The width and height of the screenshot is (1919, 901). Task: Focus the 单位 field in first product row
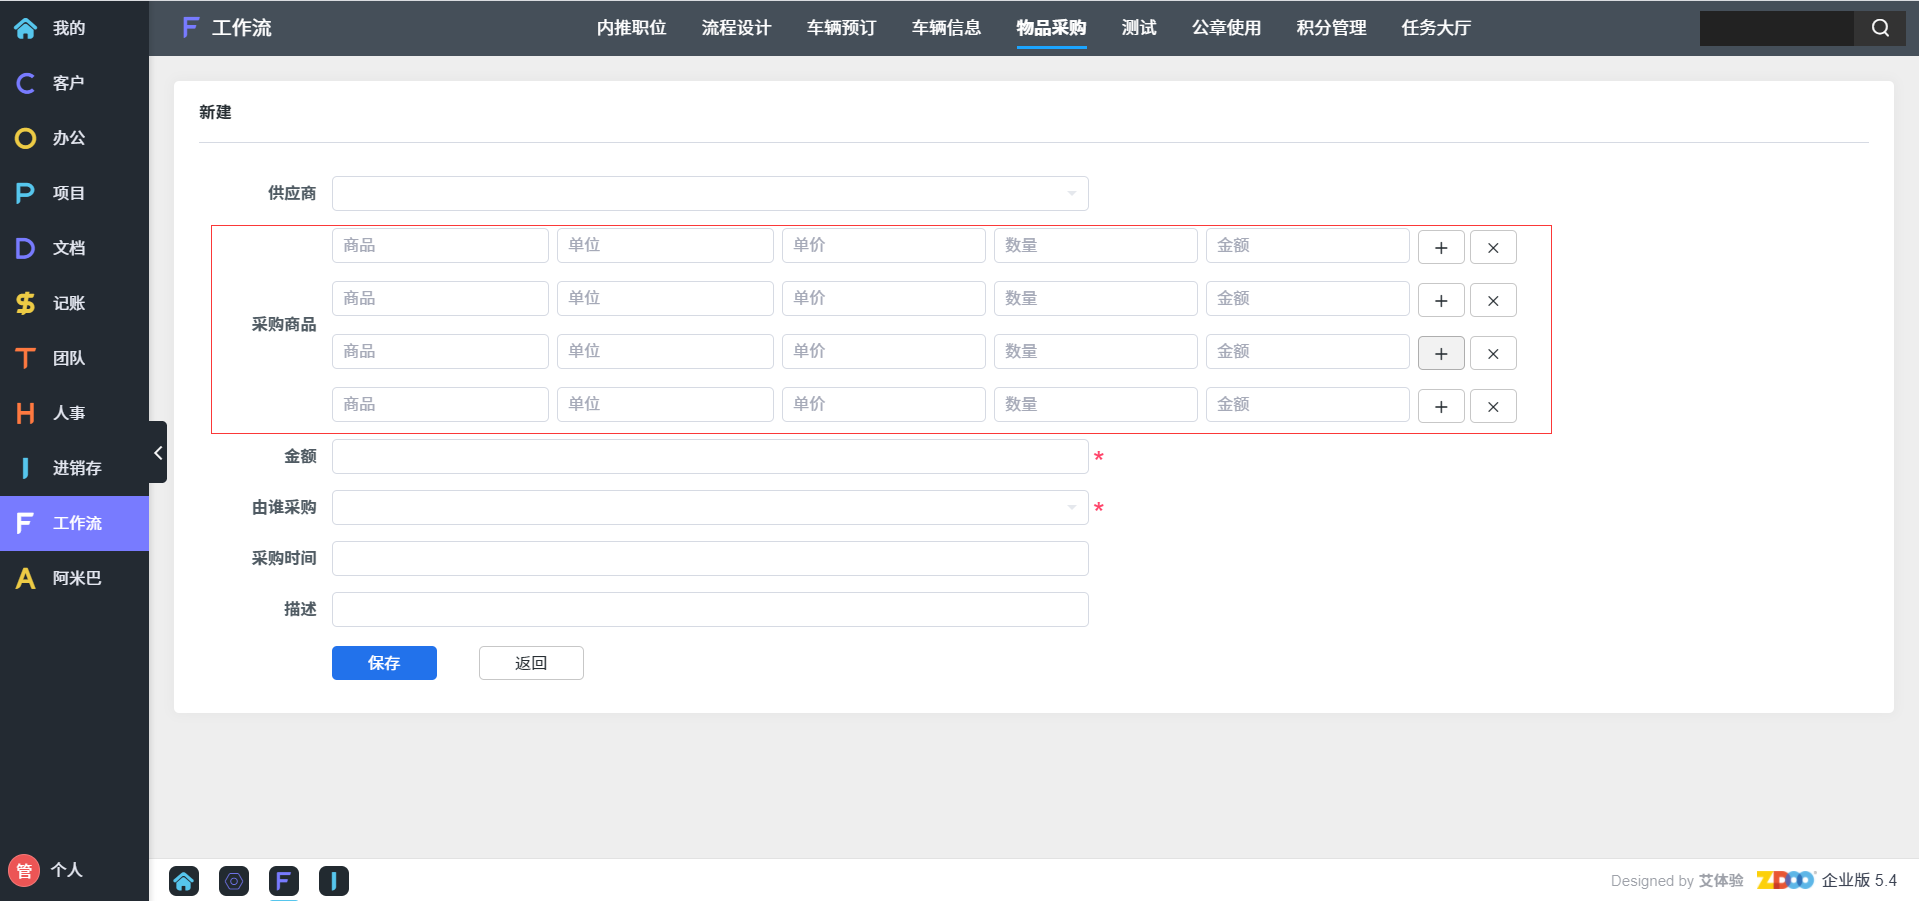tap(665, 245)
